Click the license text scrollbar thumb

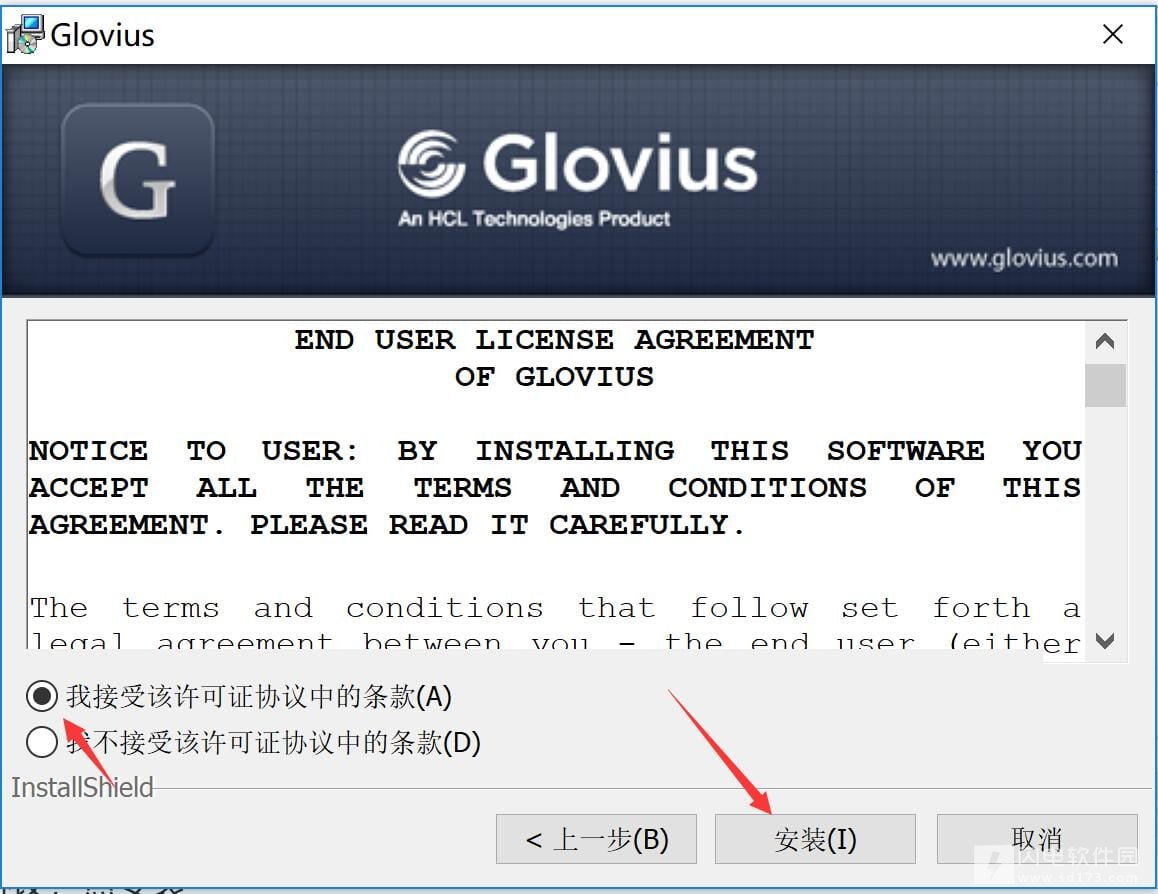coord(1105,385)
